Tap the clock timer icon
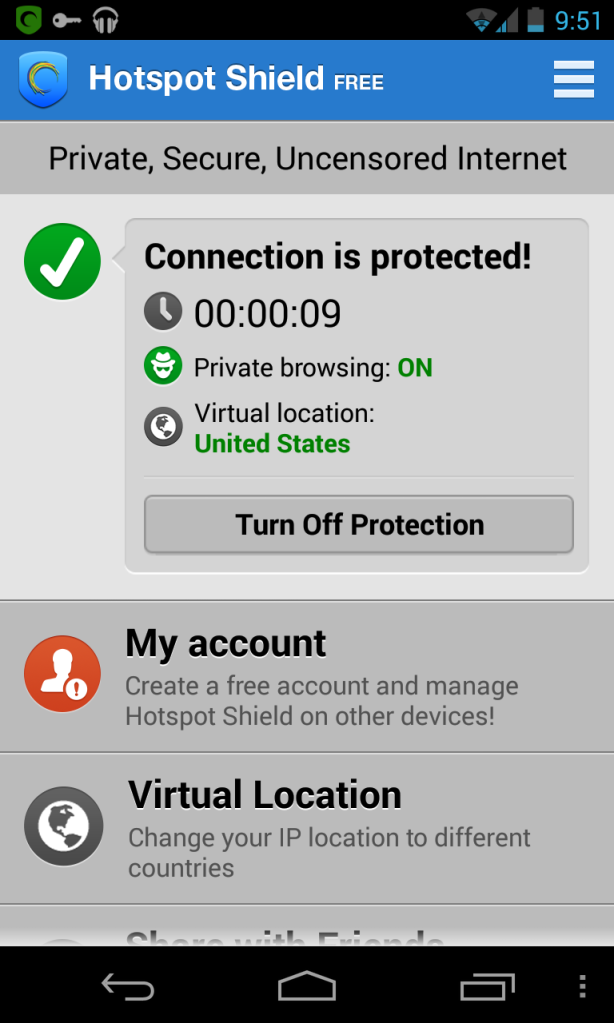 pos(163,312)
